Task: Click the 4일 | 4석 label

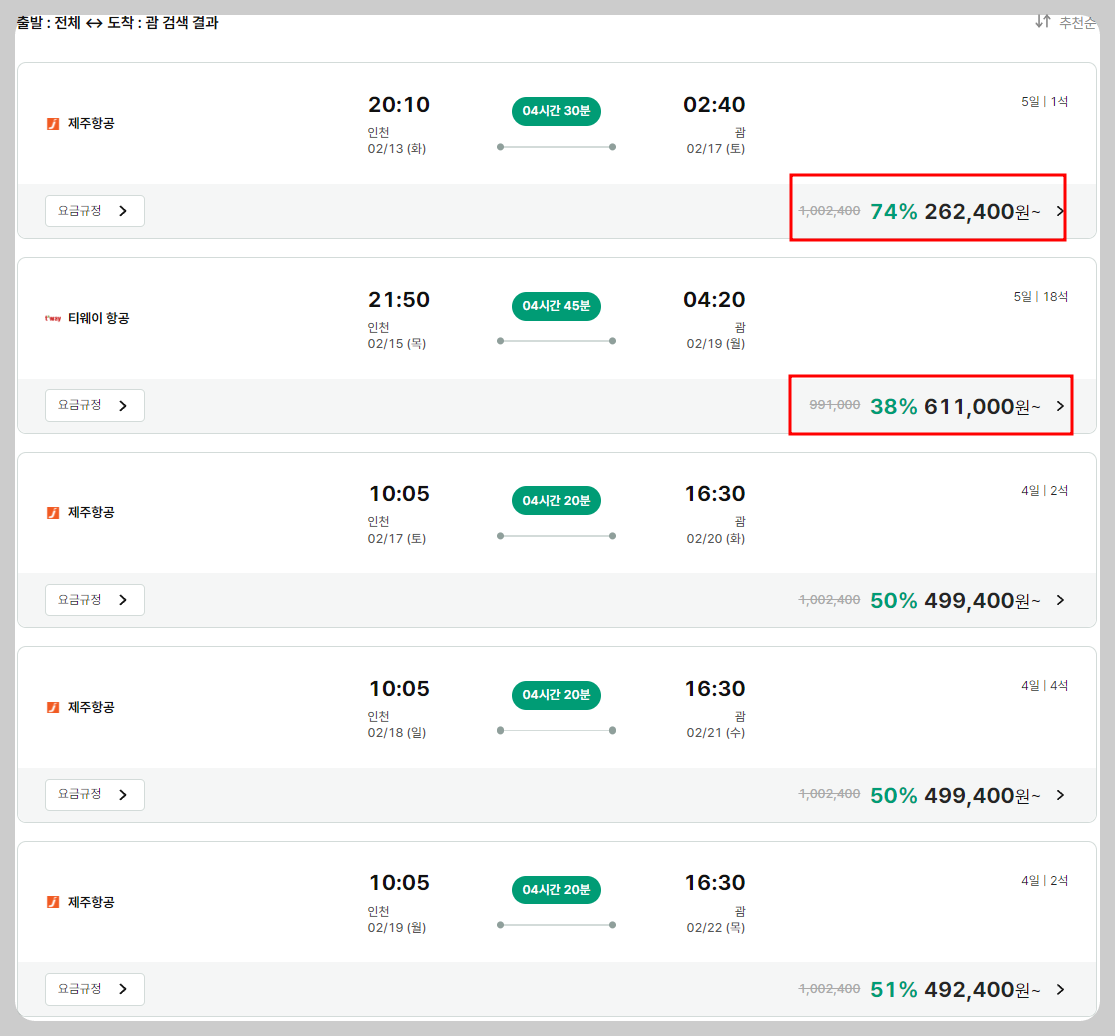Action: click(x=1045, y=685)
